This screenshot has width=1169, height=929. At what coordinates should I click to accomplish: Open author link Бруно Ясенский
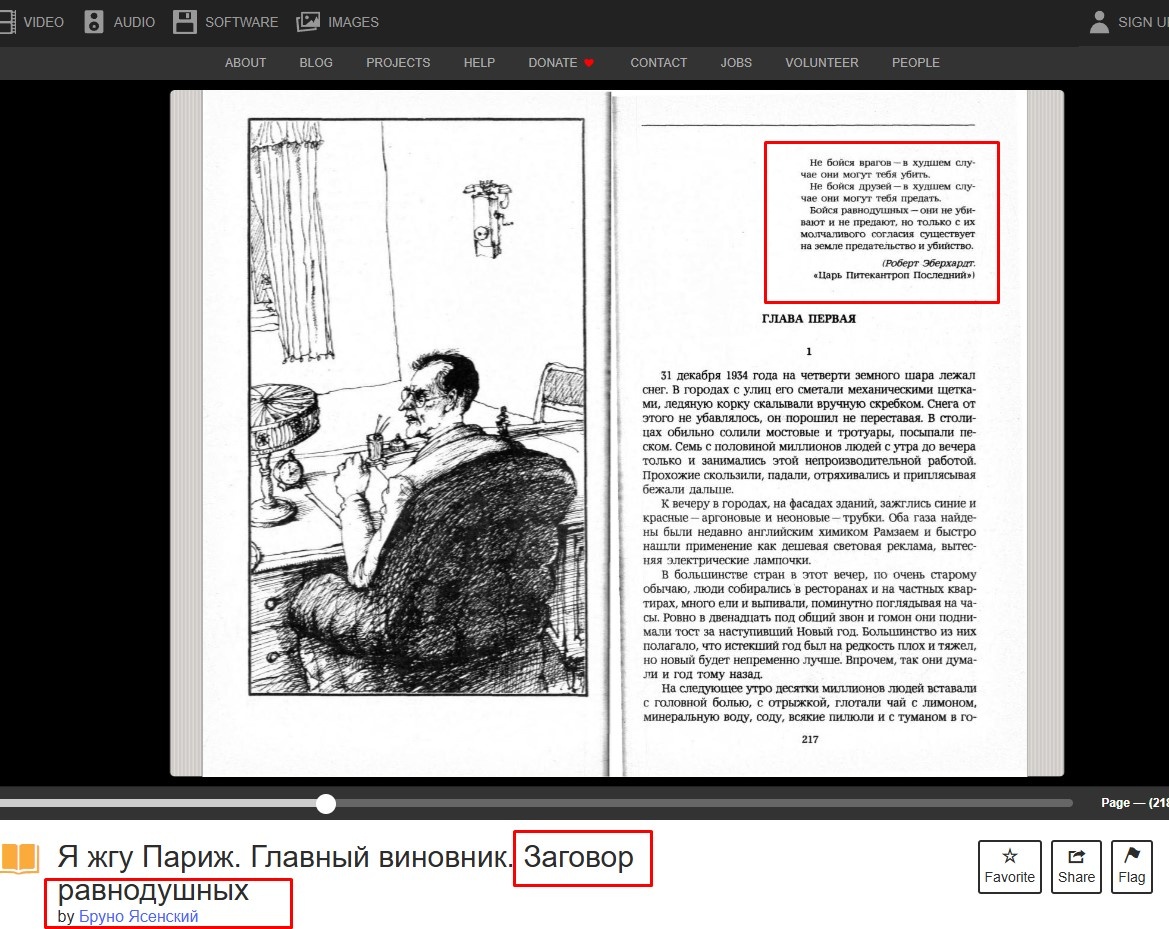(x=139, y=916)
